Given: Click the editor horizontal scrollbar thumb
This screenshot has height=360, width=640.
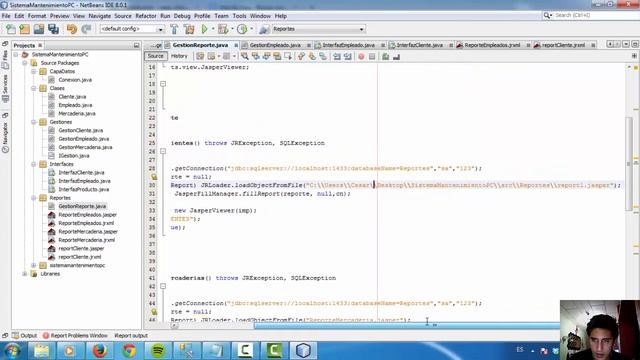Looking at the screenshot, I should (x=407, y=325).
